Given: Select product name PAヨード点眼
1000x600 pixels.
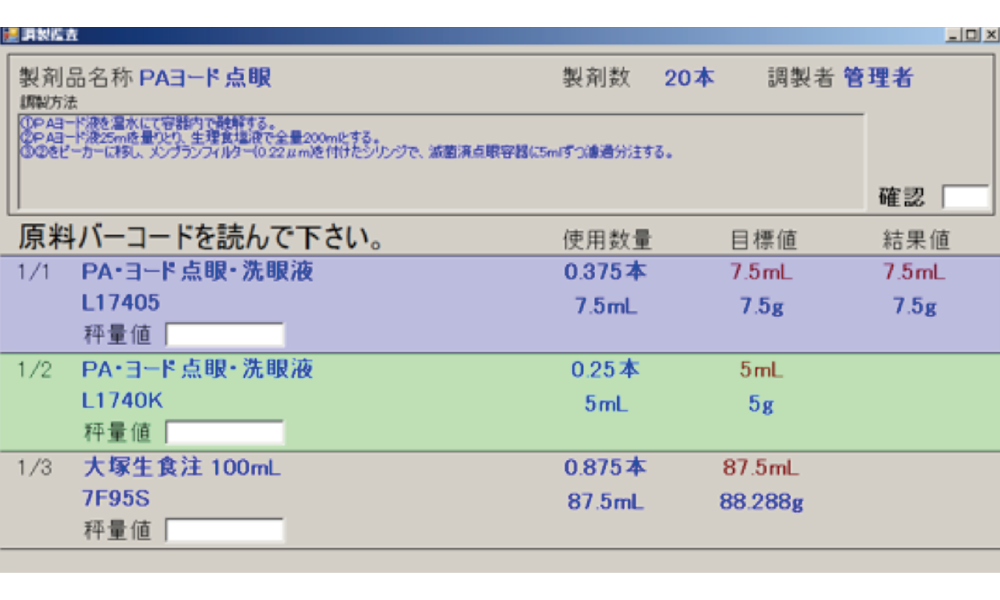Looking at the screenshot, I should tap(205, 78).
